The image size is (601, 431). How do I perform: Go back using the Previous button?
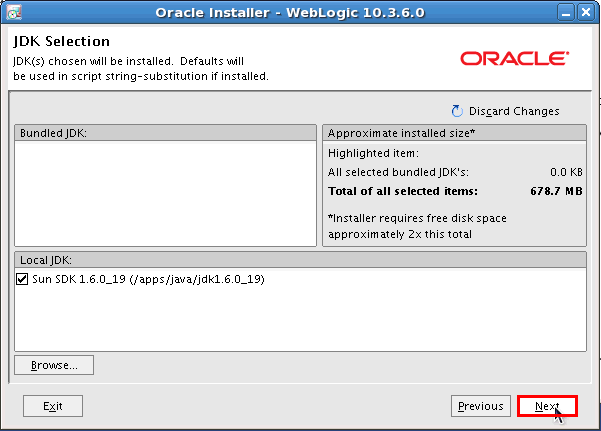[x=480, y=406]
